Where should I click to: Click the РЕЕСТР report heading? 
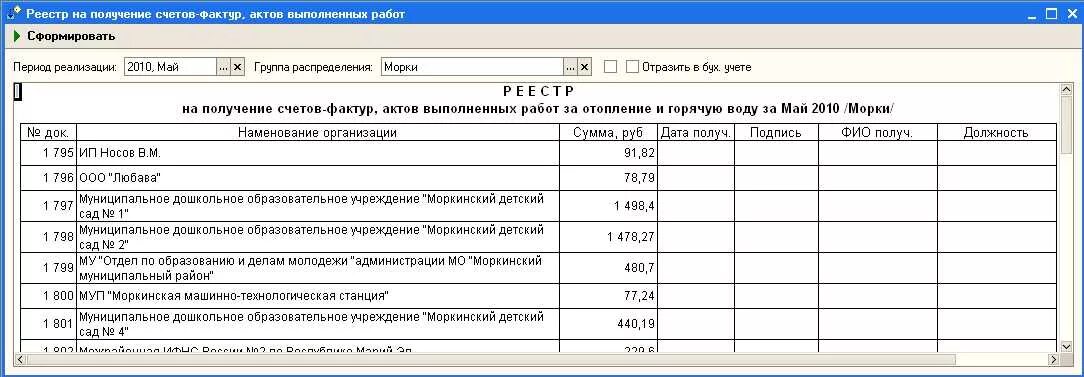539,91
